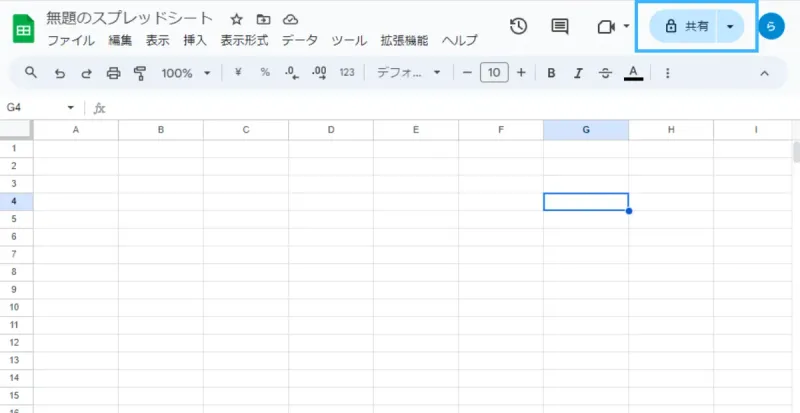The image size is (800, 413).
Task: Click the undo arrow icon
Action: pyautogui.click(x=60, y=74)
